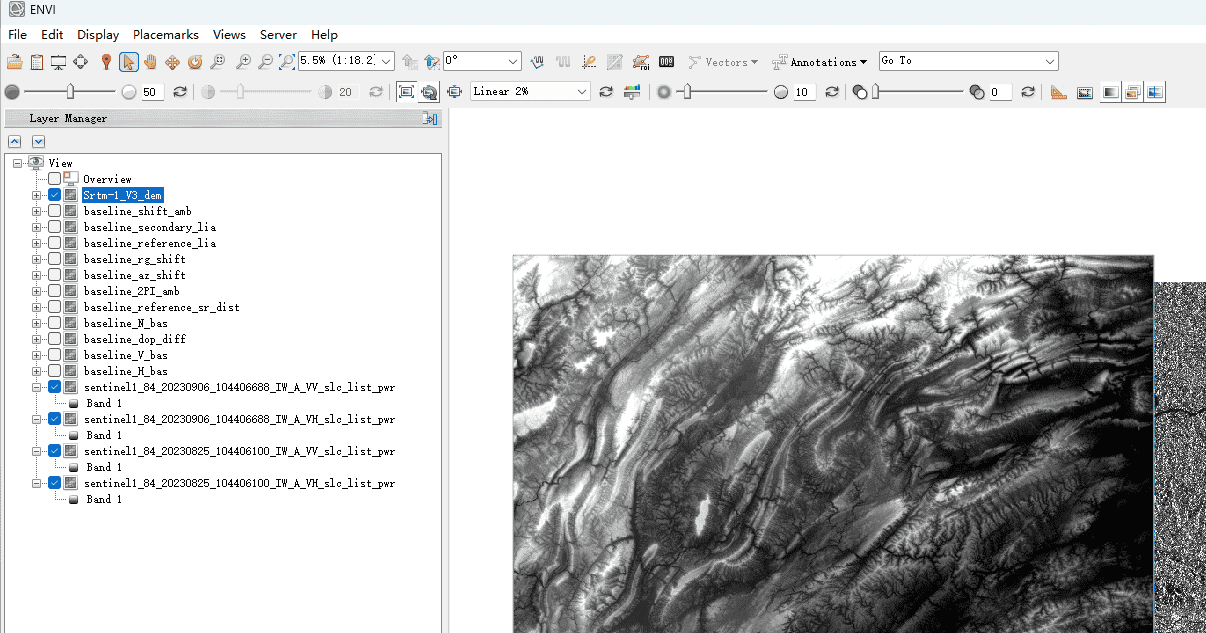Uncheck the Srtm-1_V3_dem layer checkbox
Screen dimensions: 1206x633
tap(55, 195)
